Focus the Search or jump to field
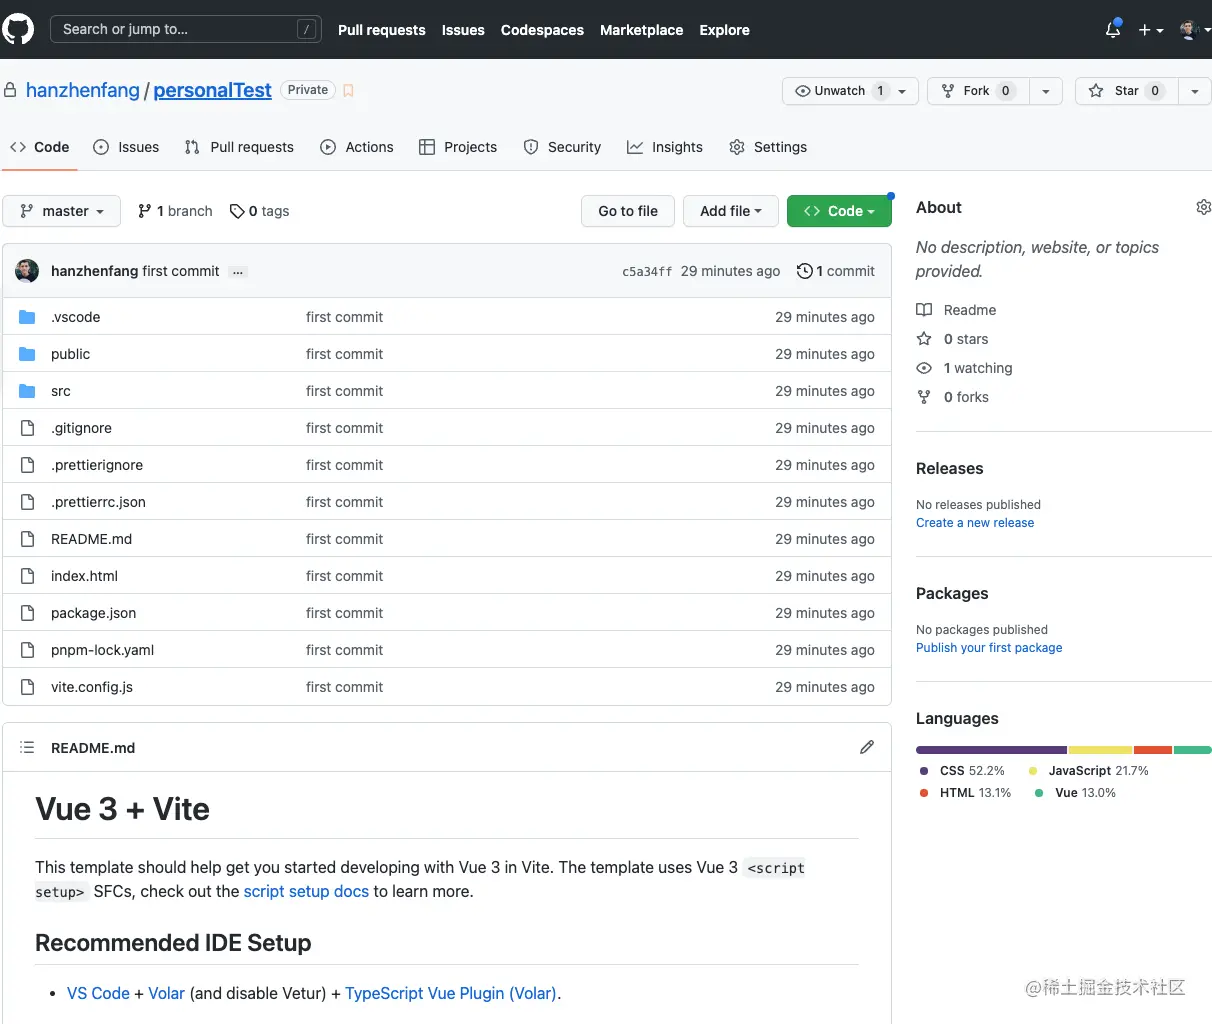 coord(186,29)
